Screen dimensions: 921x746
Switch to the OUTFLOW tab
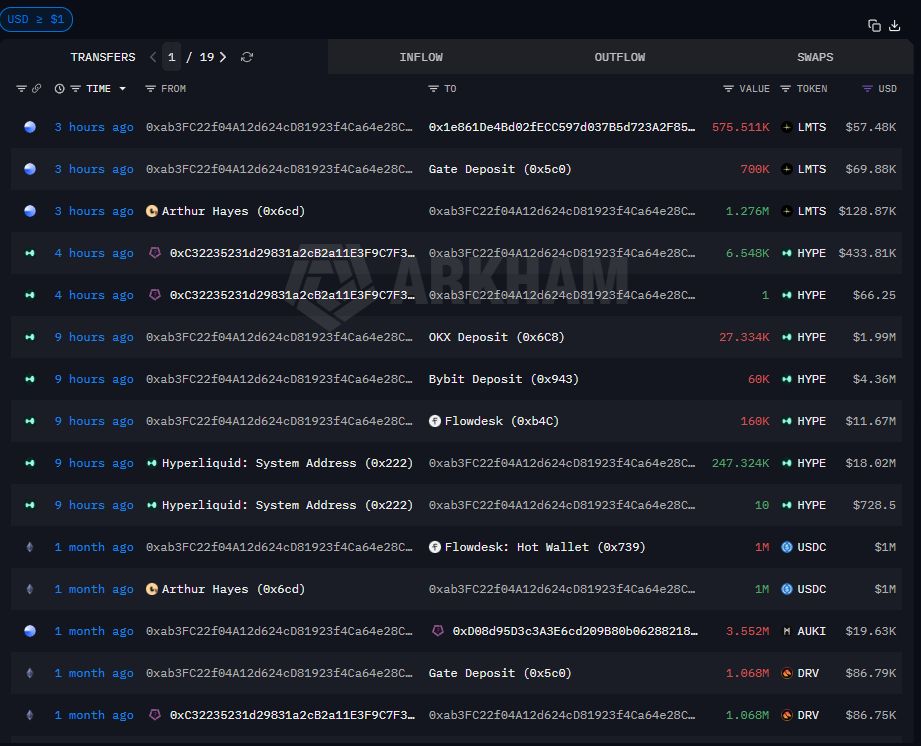620,57
